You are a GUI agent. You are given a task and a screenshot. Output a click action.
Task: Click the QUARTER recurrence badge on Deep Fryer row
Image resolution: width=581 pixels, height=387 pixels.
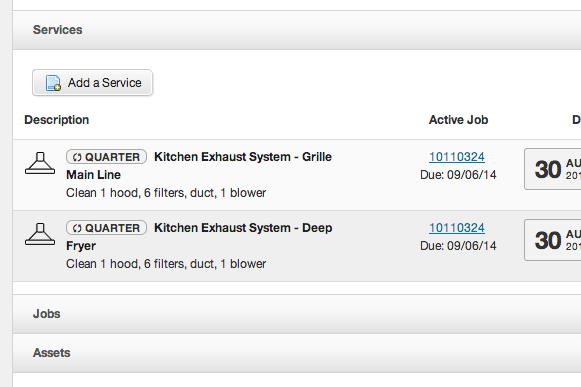coord(106,228)
